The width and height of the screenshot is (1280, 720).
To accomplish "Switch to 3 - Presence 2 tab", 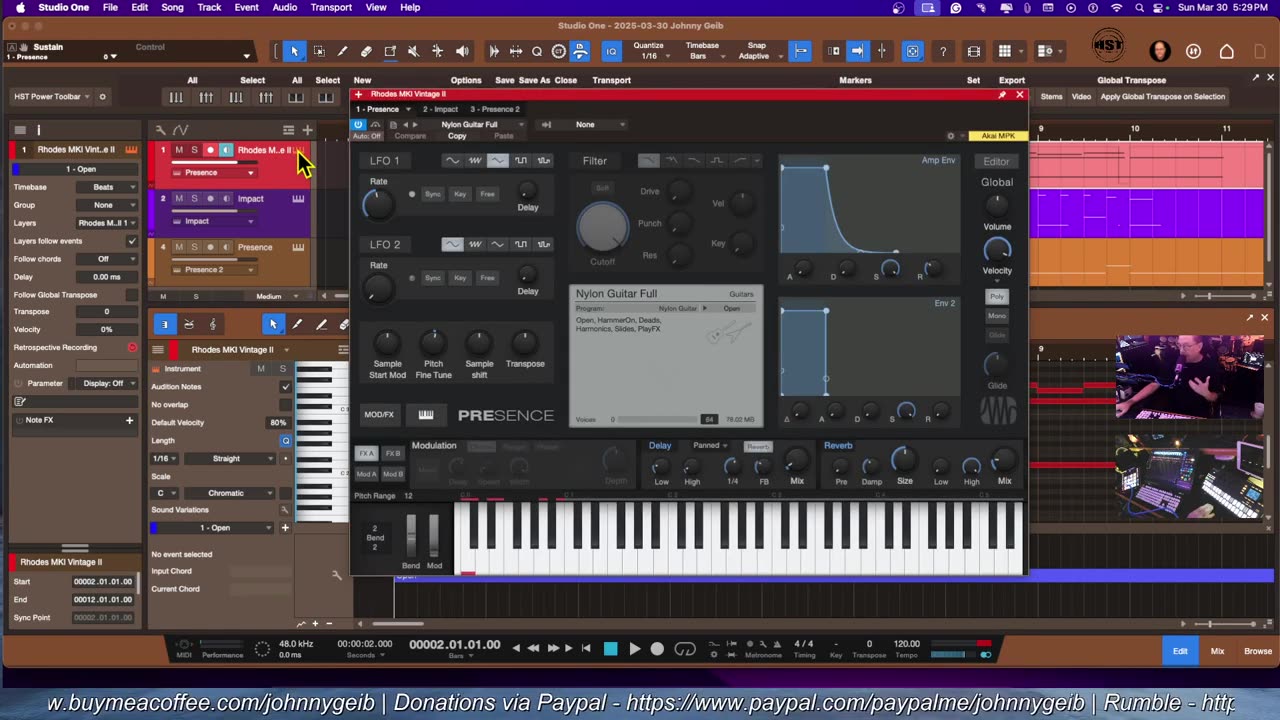I will click(x=495, y=109).
